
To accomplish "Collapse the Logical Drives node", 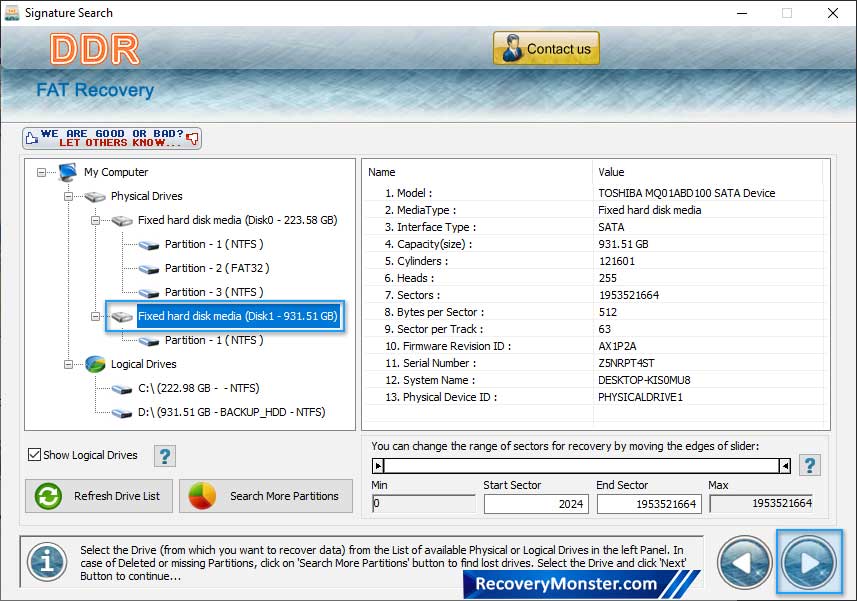I will click(x=68, y=364).
